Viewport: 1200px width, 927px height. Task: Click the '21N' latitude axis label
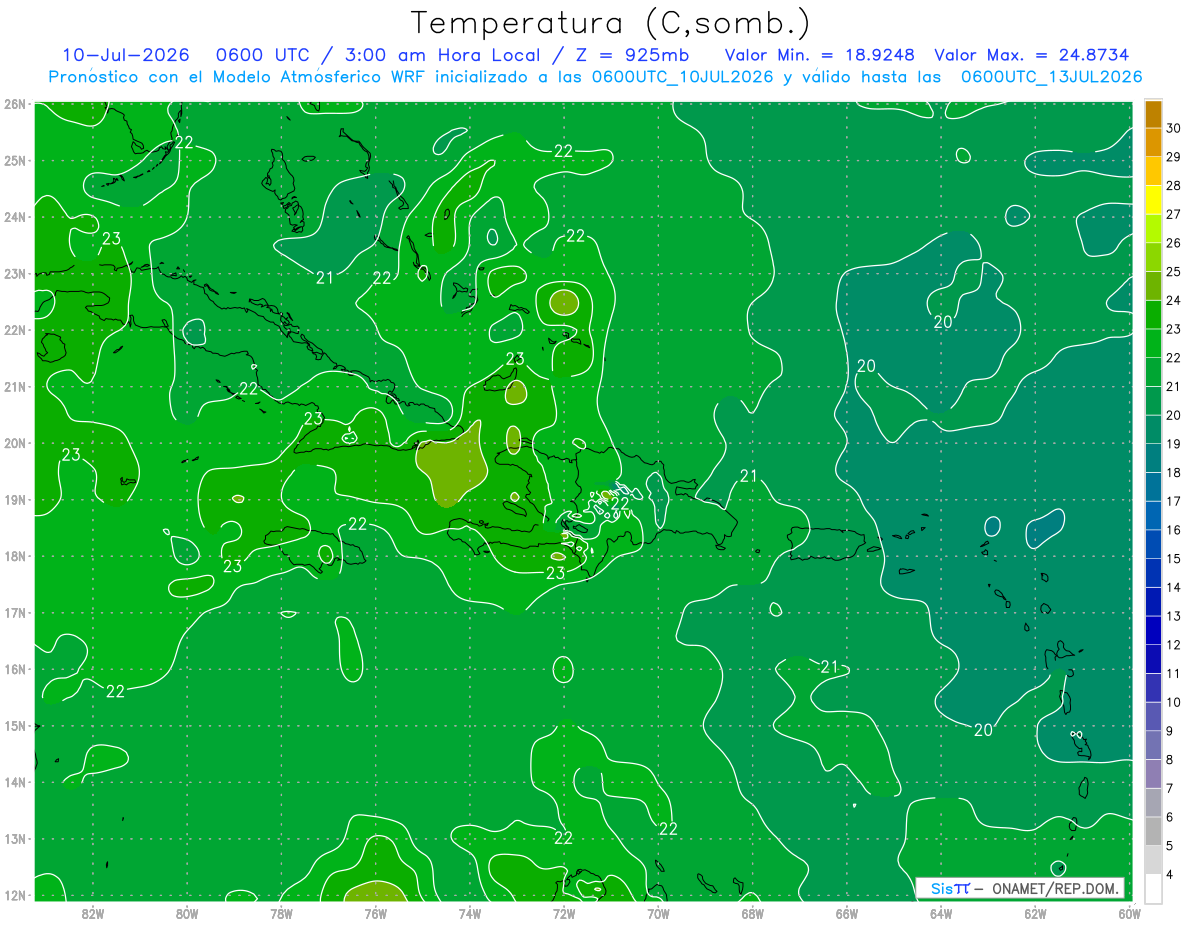point(14,387)
